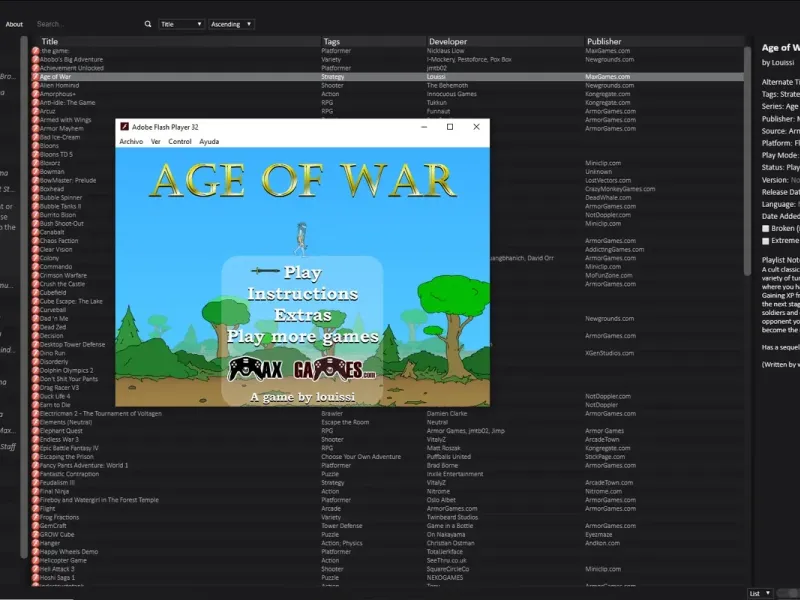Click the Flash icon beside Fancy Pants Adventure: World 1

coord(35,465)
